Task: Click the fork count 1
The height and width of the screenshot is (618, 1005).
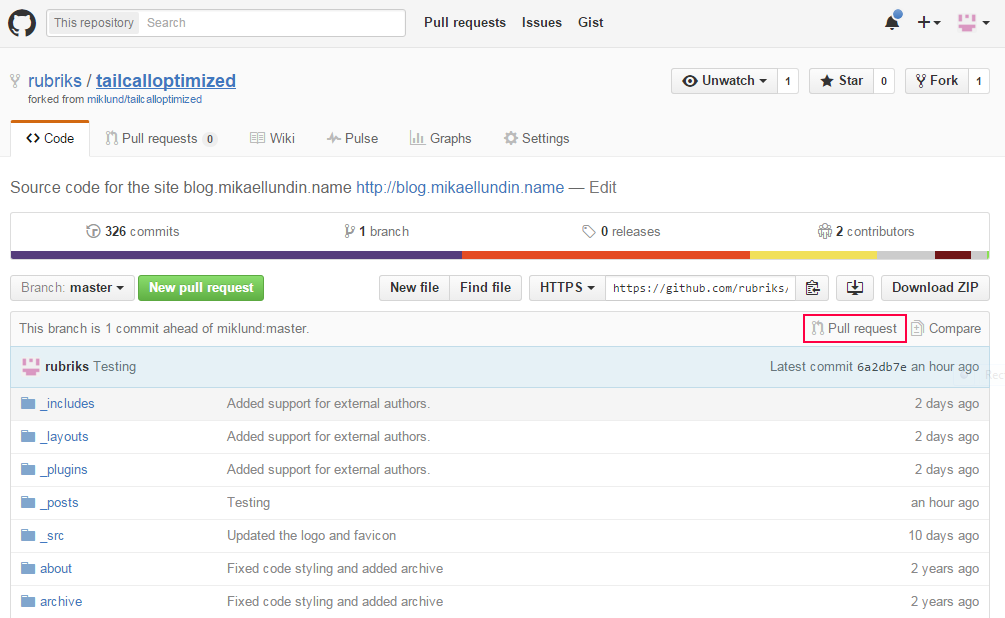Action: tap(979, 81)
